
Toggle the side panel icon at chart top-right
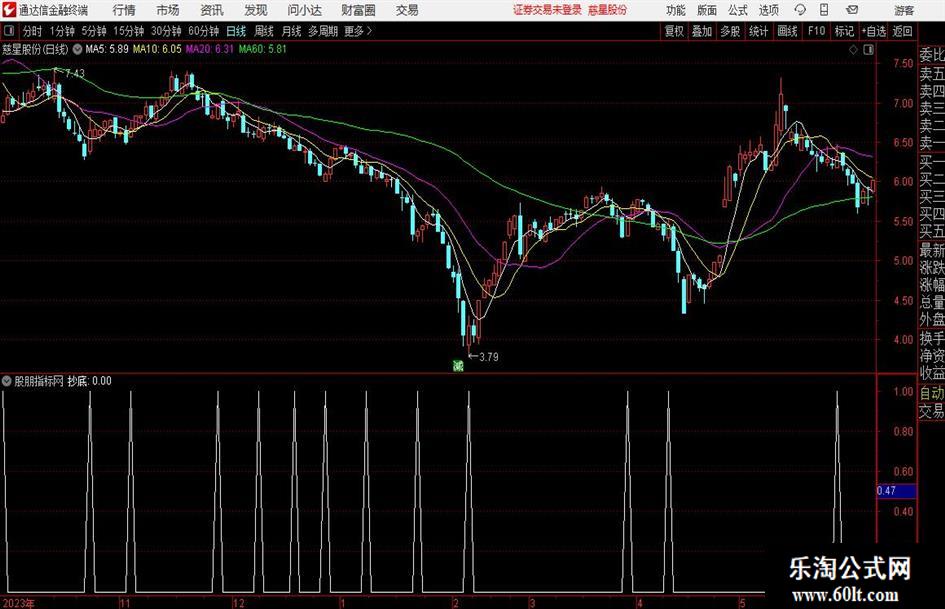coord(868,50)
